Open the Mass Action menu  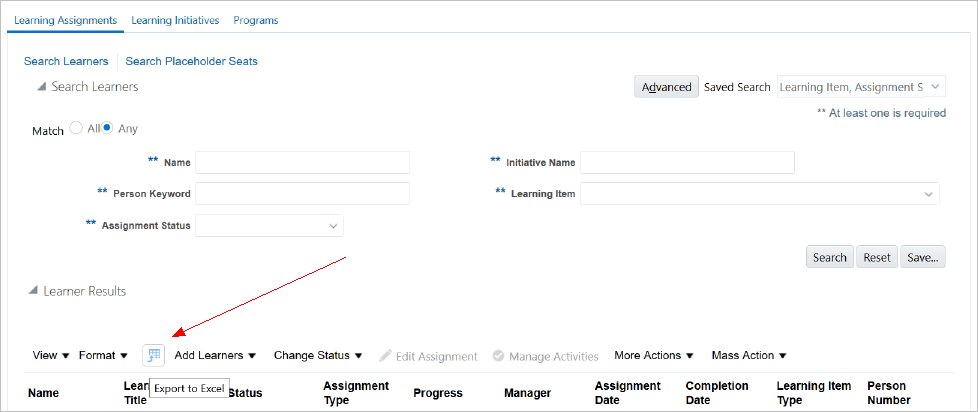749,355
